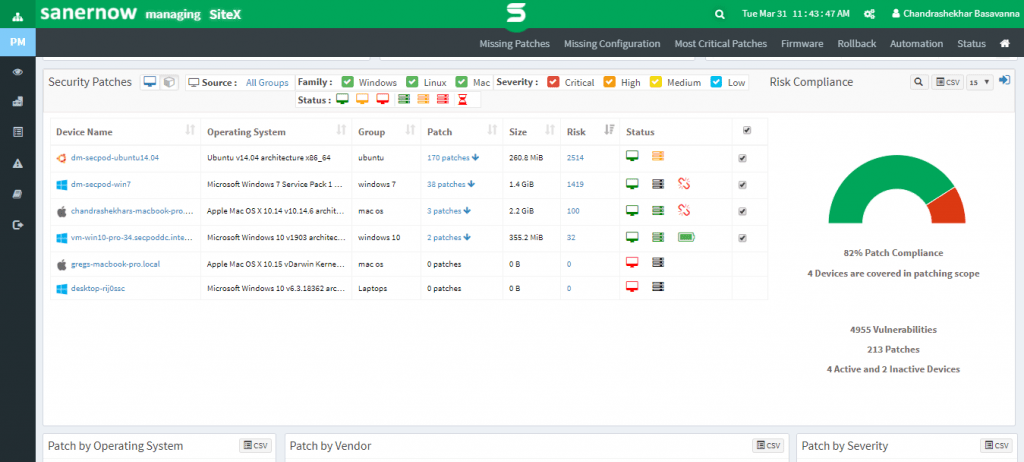This screenshot has height=462, width=1024.
Task: Select the monitor device view icon beside Security Patches
Action: point(151,82)
